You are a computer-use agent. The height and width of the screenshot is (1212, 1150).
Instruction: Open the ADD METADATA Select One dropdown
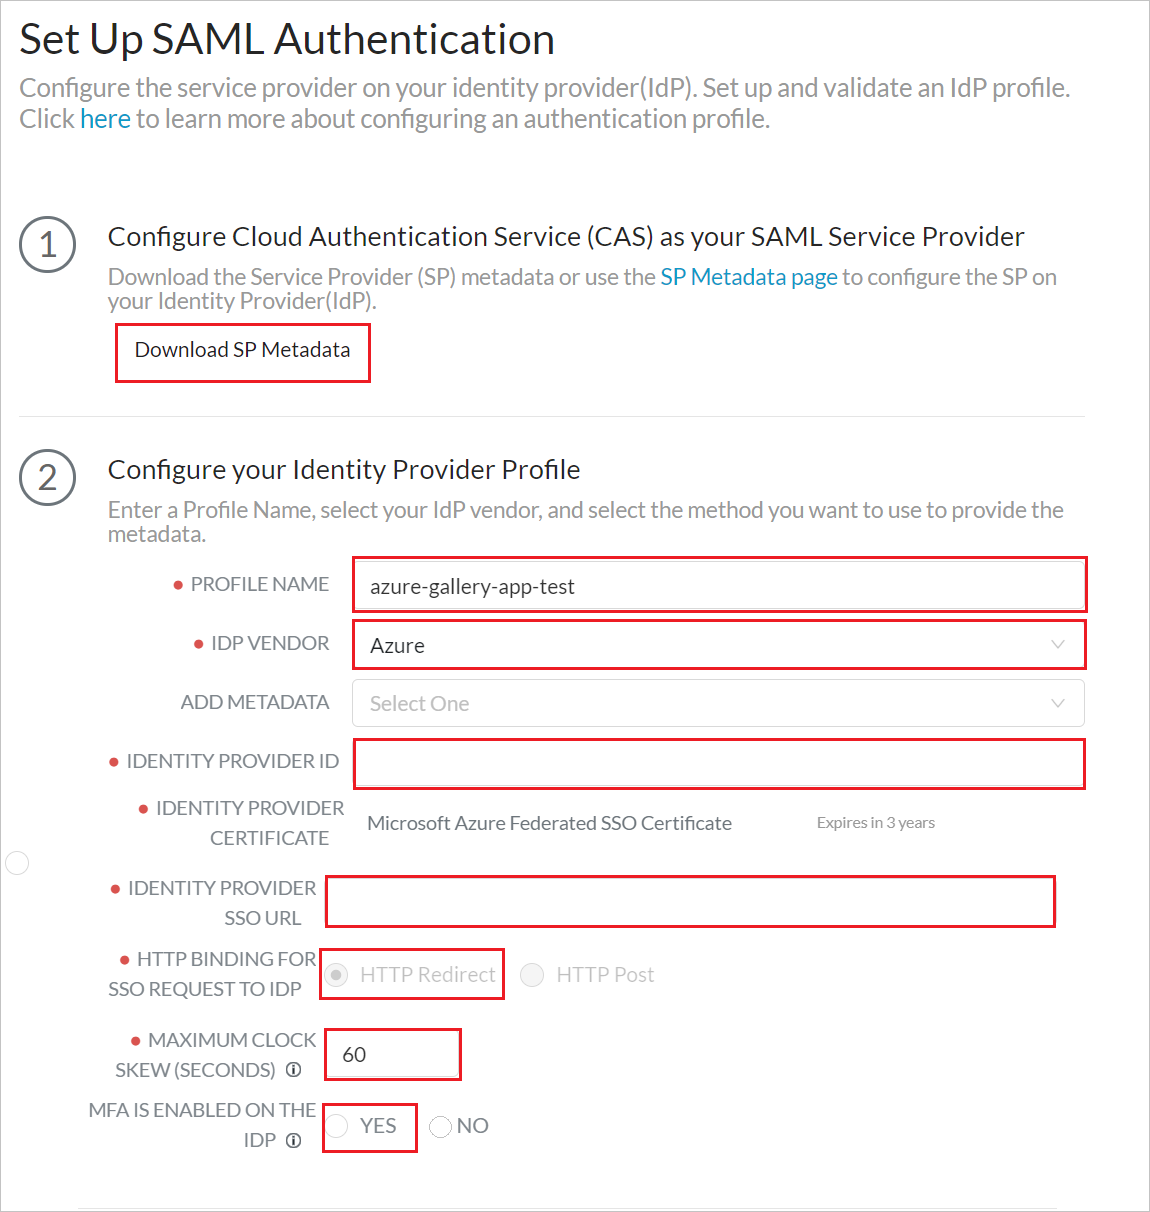coord(718,703)
